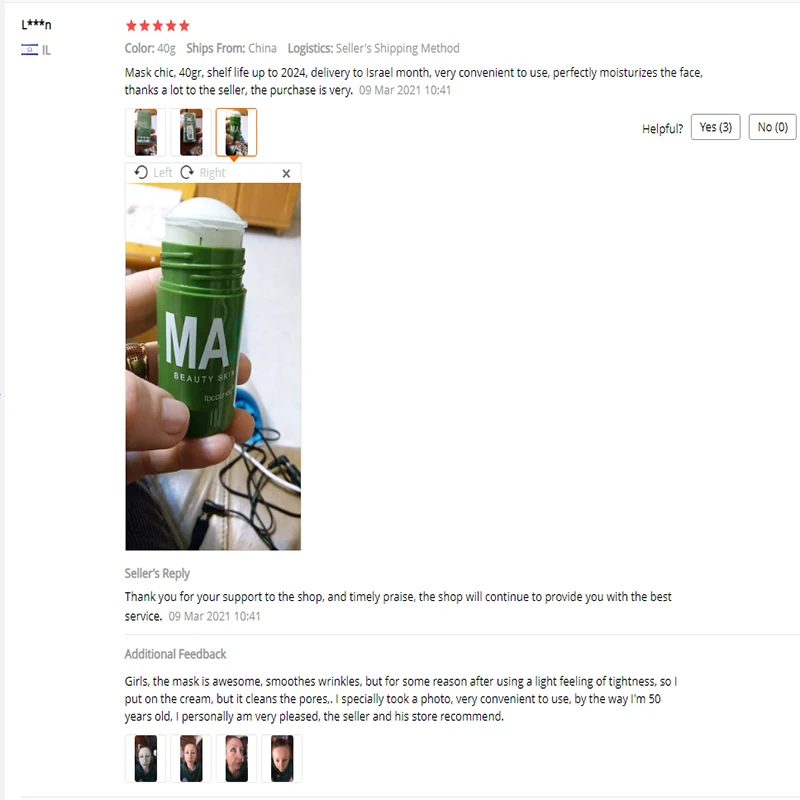Click the enlarged green mask stick photo
This screenshot has width=800, height=800.
coord(213,367)
